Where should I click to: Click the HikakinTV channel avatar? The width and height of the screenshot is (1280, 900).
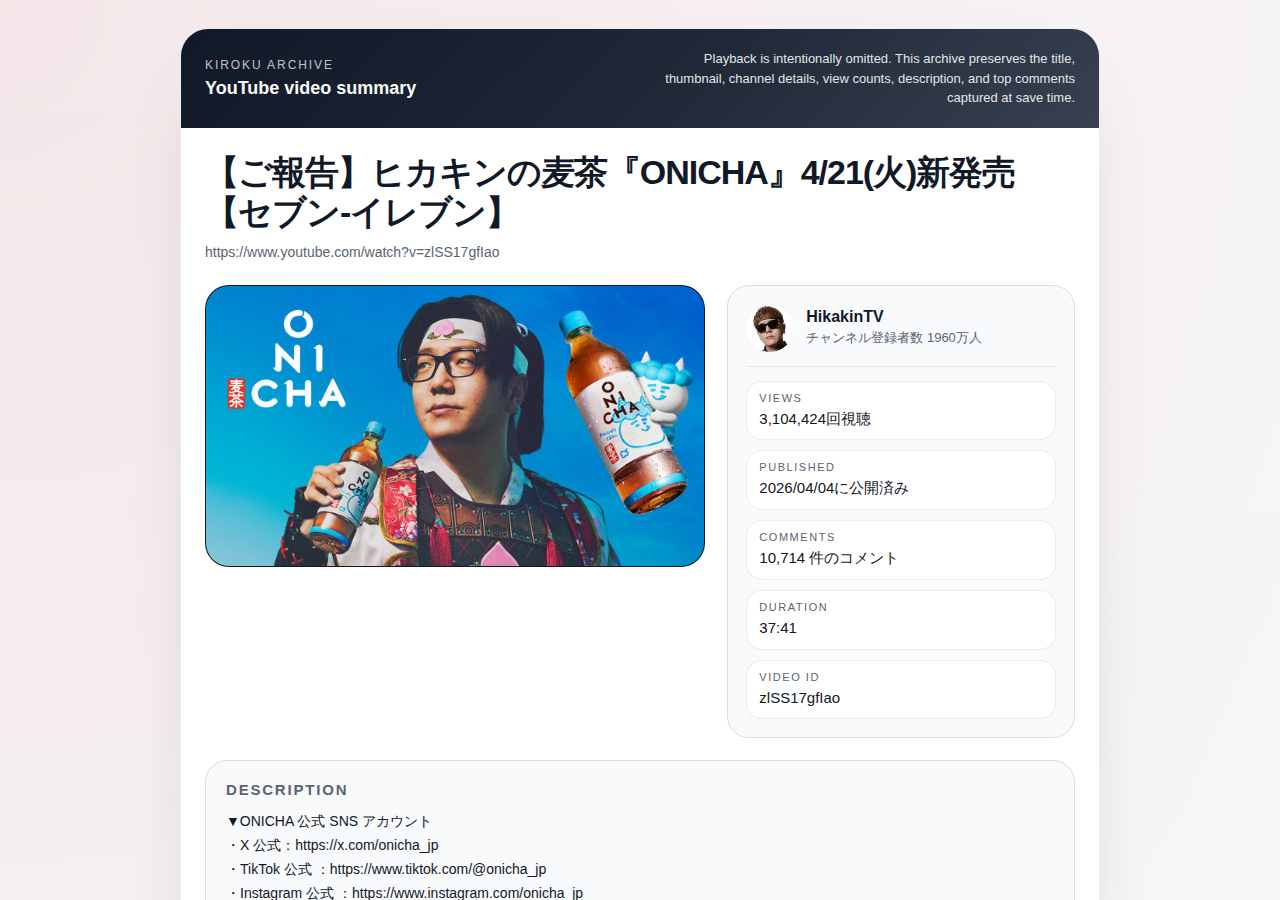[x=770, y=328]
